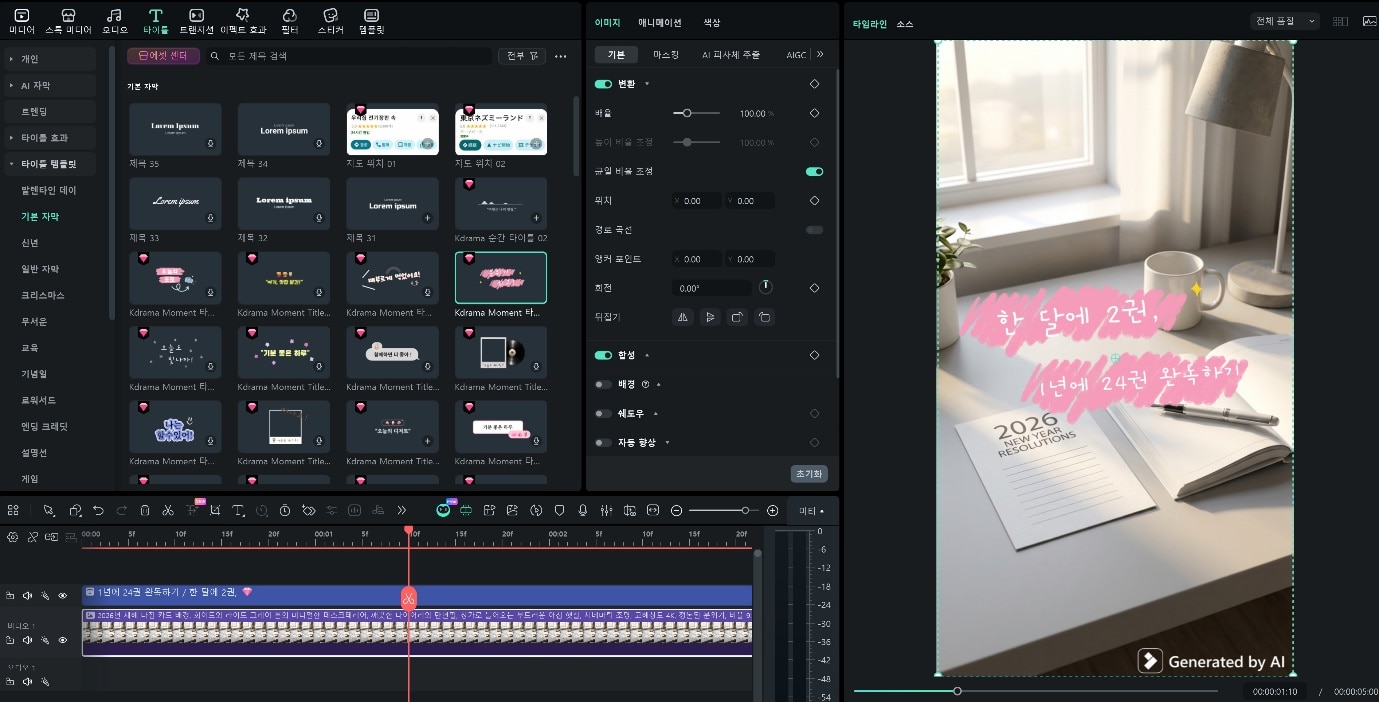This screenshot has width=1379, height=702.
Task: Click the text tool icon in timeline toolbar
Action: click(238, 511)
